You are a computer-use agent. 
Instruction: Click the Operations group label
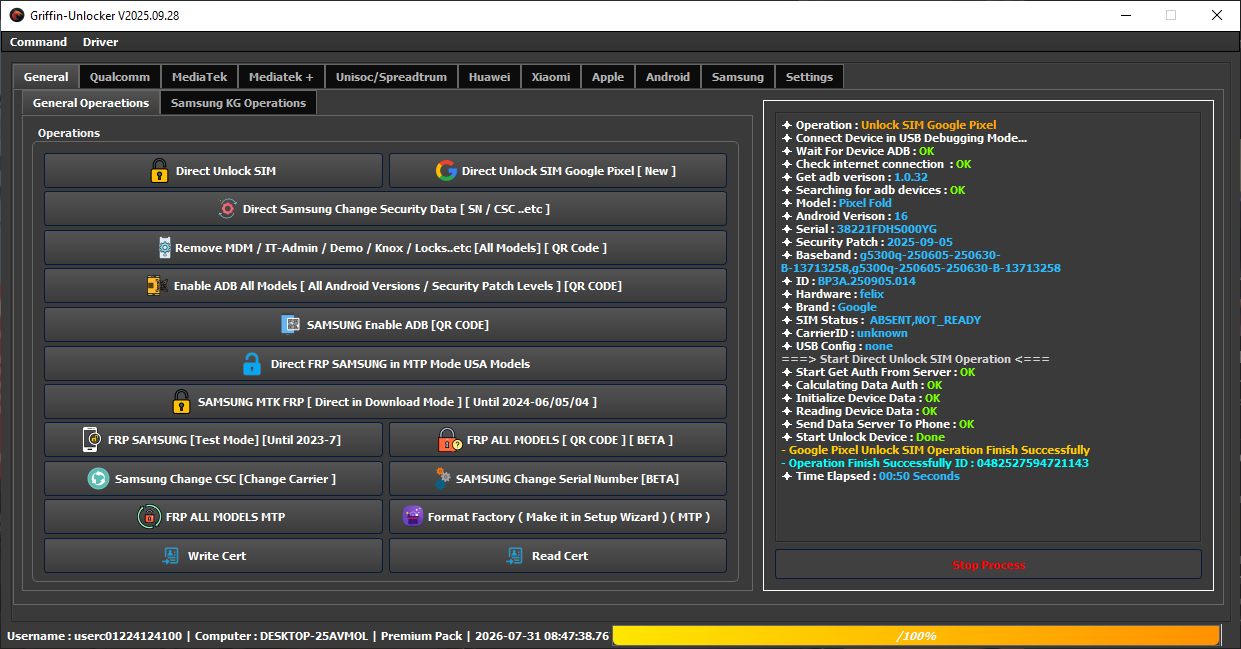click(69, 133)
